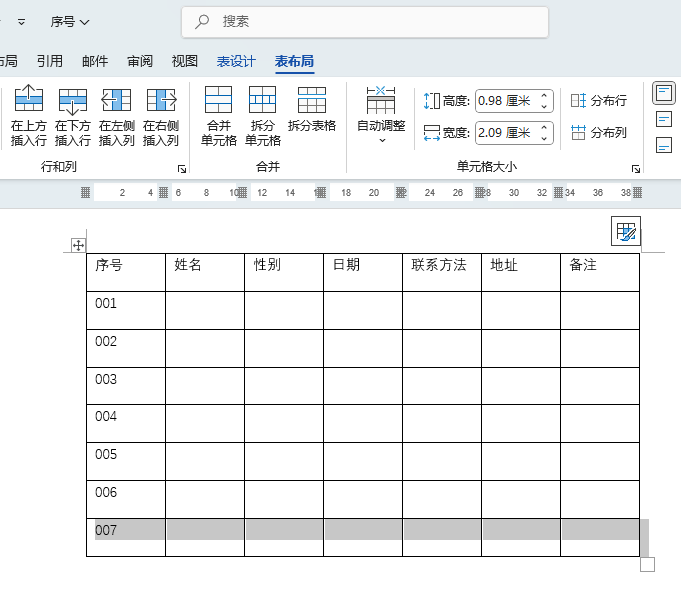The image size is (681, 608).
Task: Insert a column to the right
Action: pyautogui.click(x=161, y=115)
